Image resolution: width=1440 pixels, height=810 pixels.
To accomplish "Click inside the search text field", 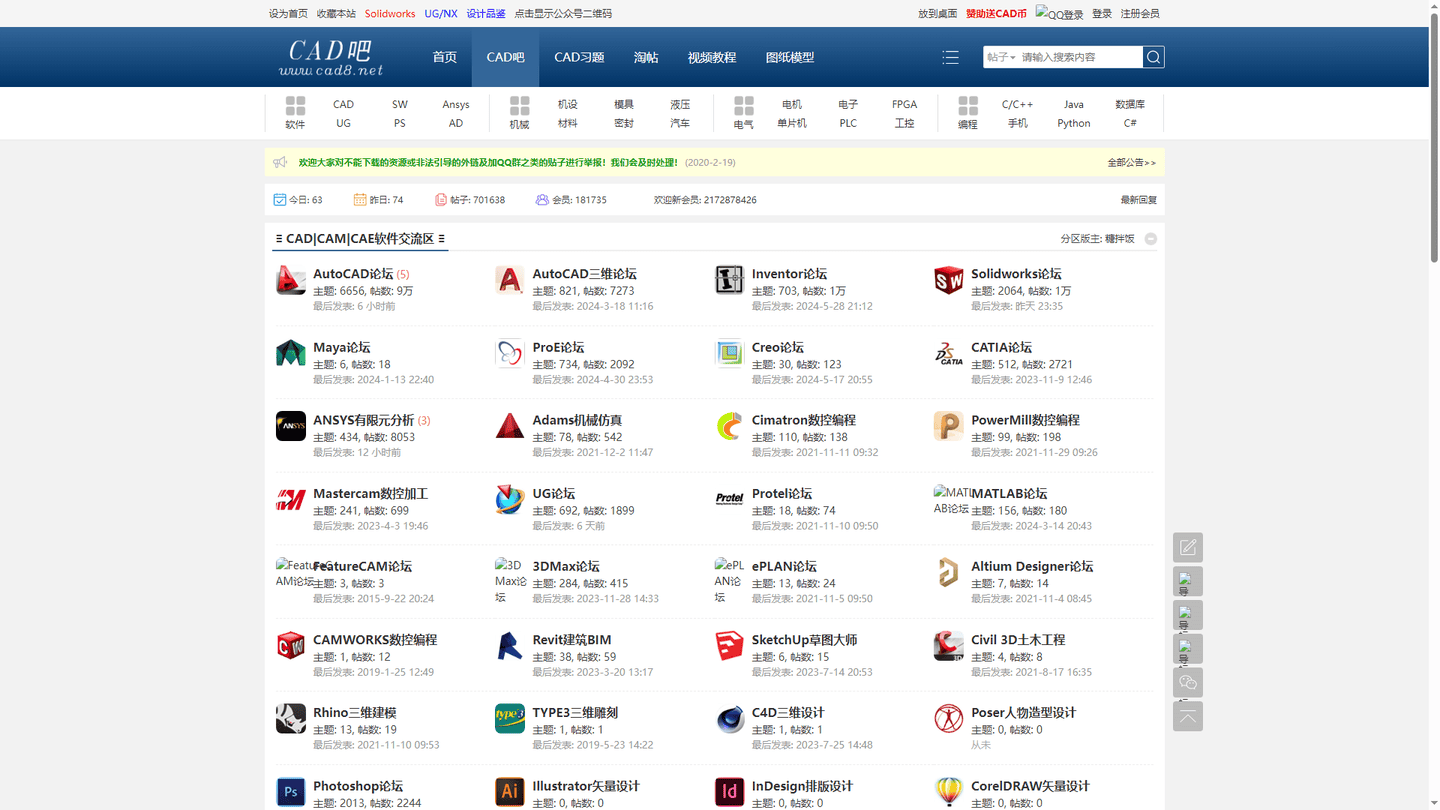I will (x=1080, y=57).
